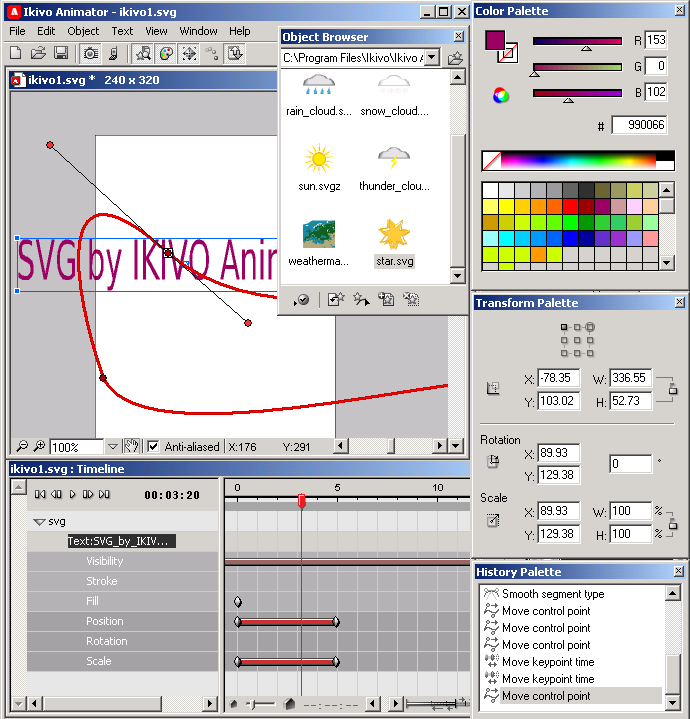690x719 pixels.
Task: Click the zoom in magnifier icon
Action: [x=39, y=446]
